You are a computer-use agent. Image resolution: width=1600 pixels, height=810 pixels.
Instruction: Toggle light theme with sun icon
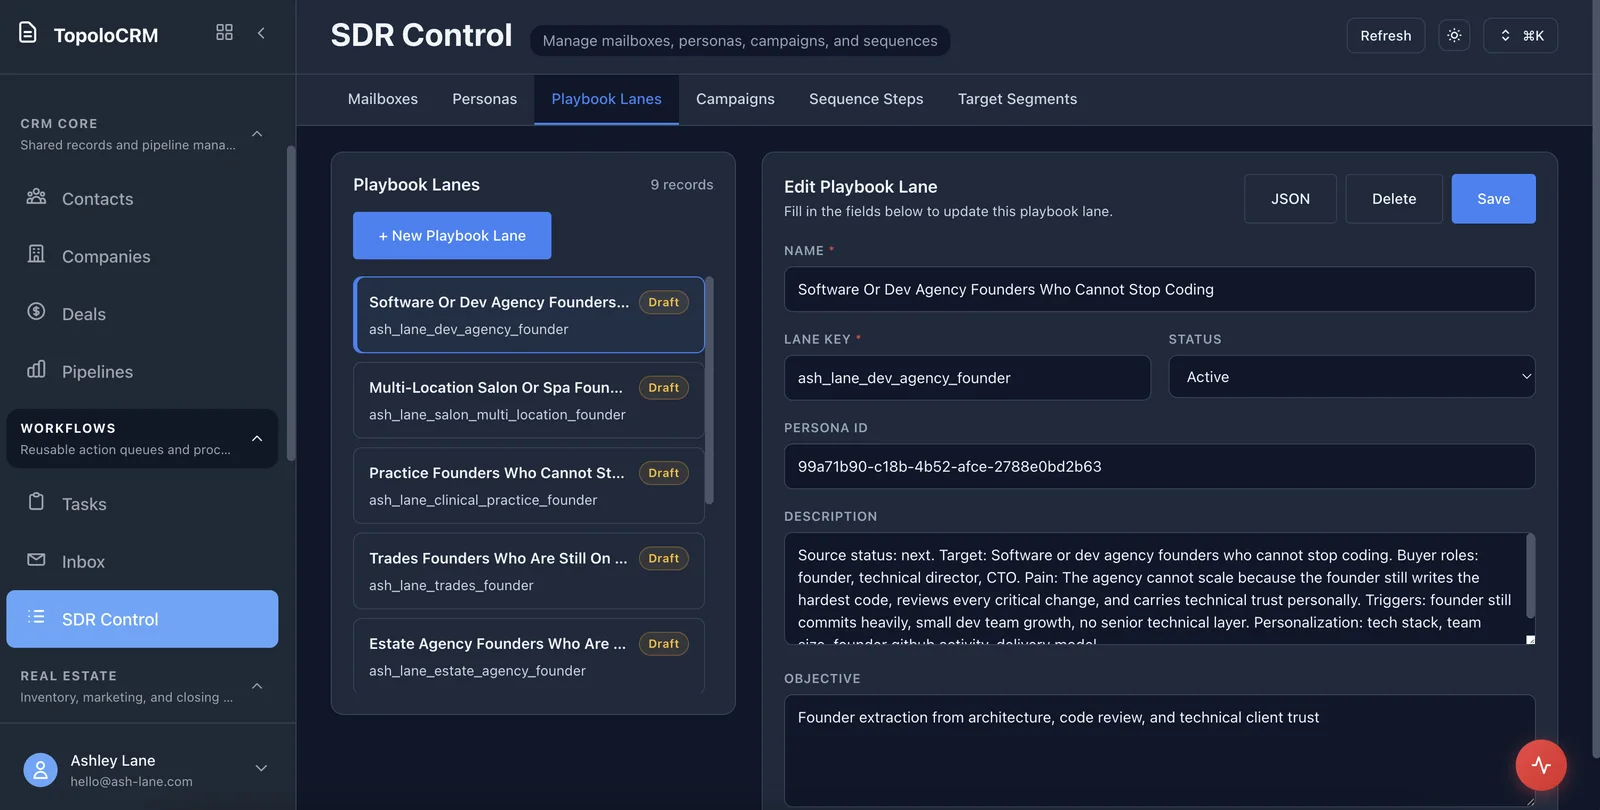[1454, 35]
